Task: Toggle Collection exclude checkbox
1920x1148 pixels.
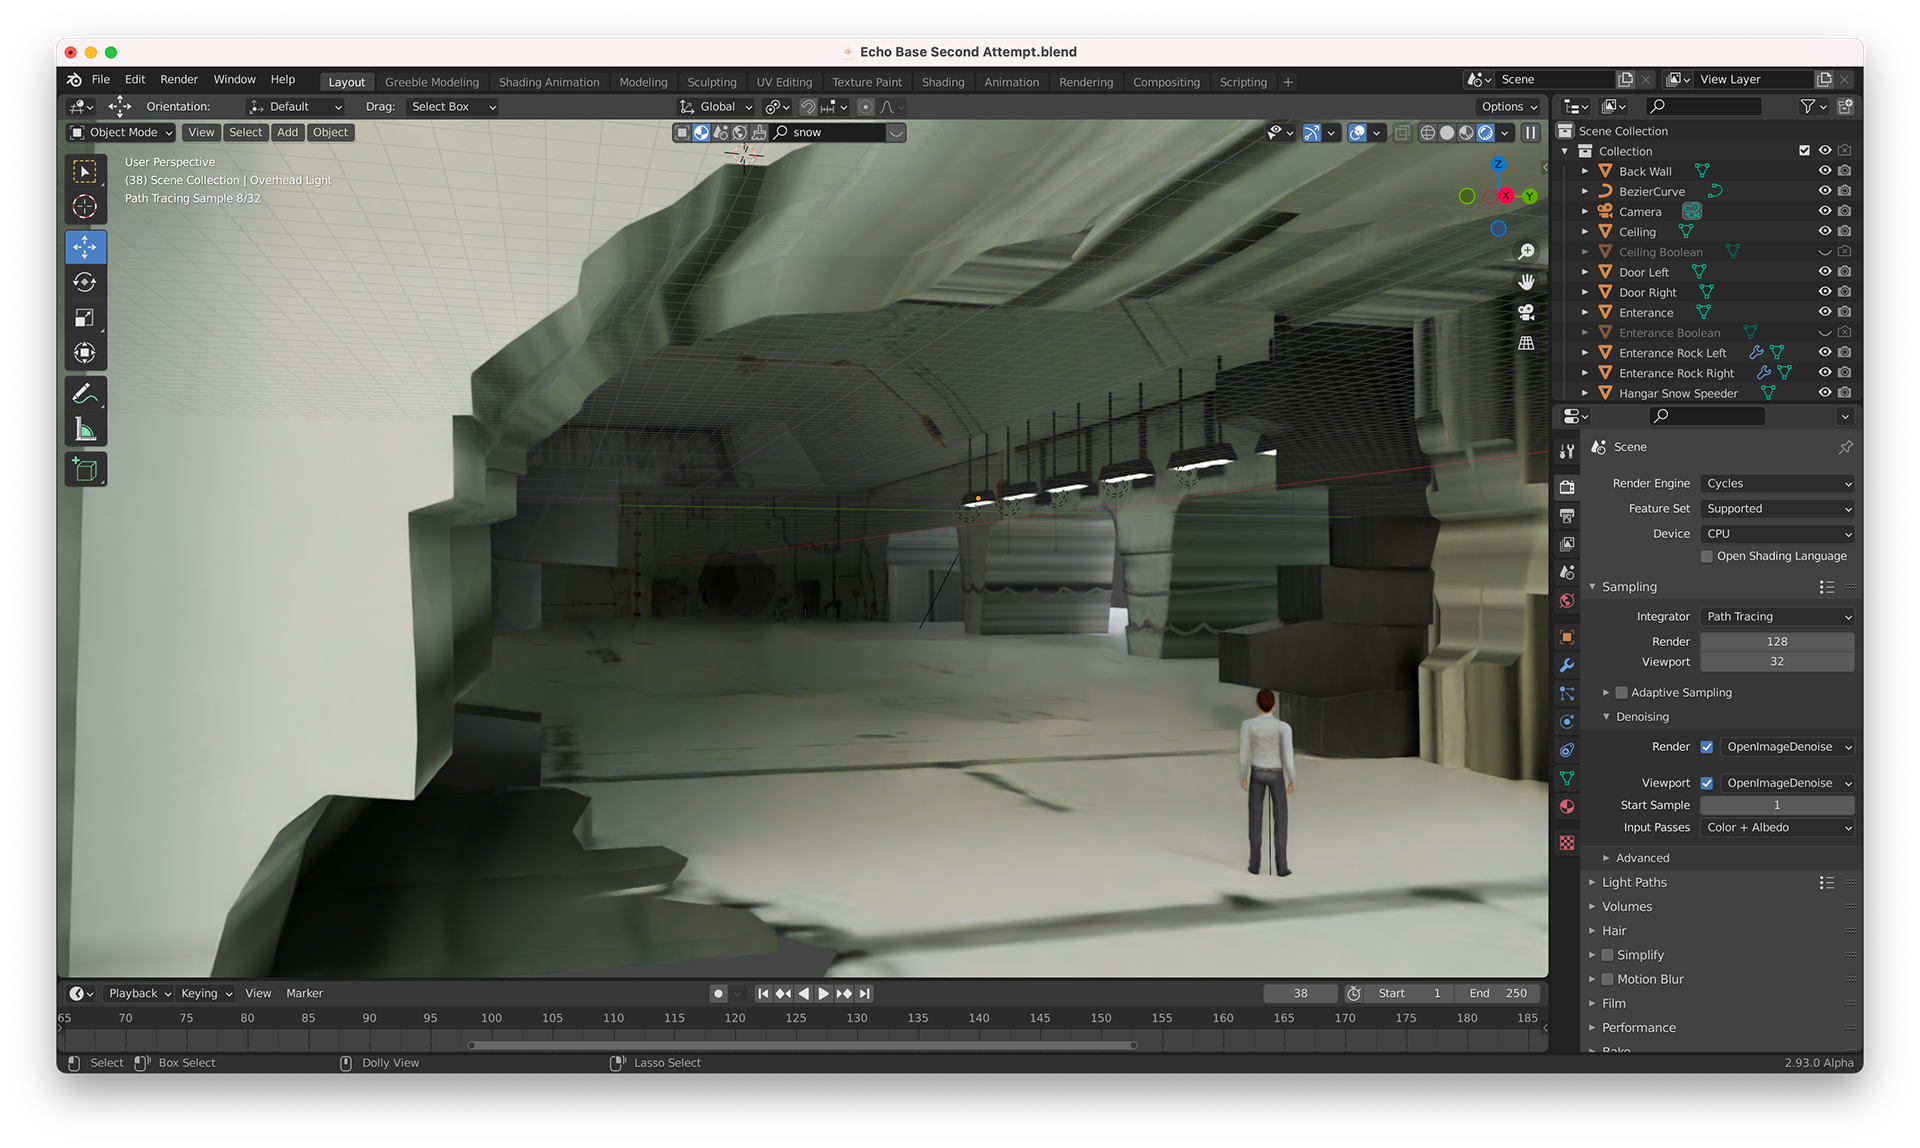Action: pyautogui.click(x=1804, y=151)
